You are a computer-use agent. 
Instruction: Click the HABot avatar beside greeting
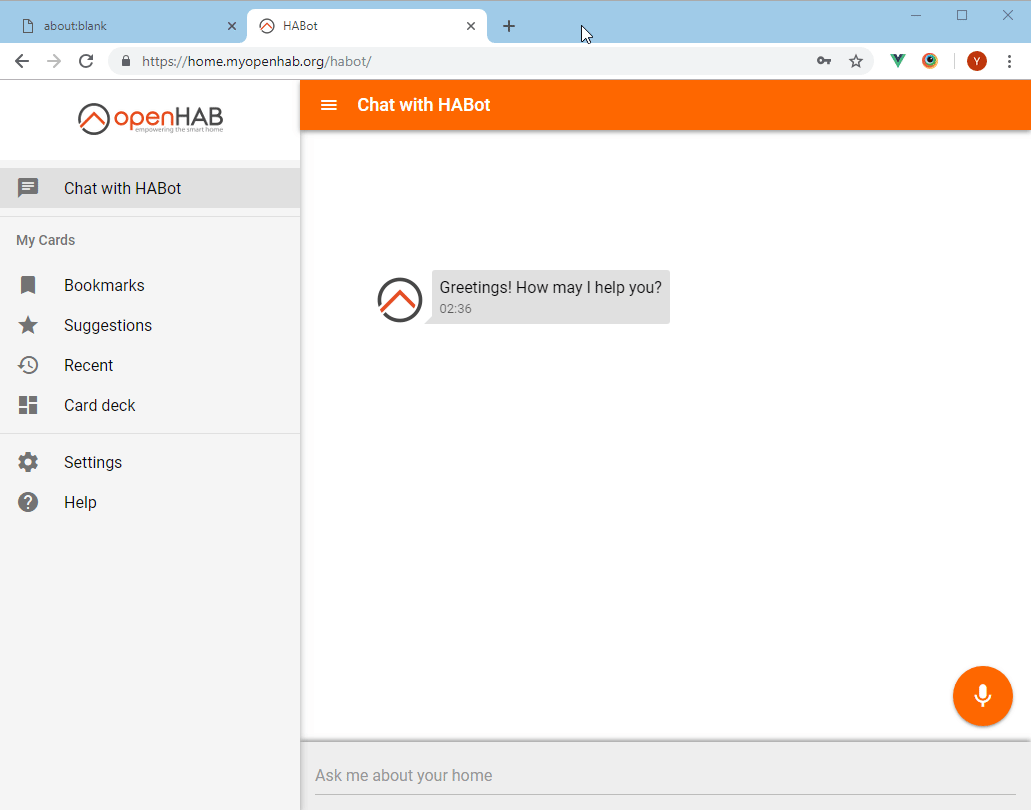tap(399, 299)
